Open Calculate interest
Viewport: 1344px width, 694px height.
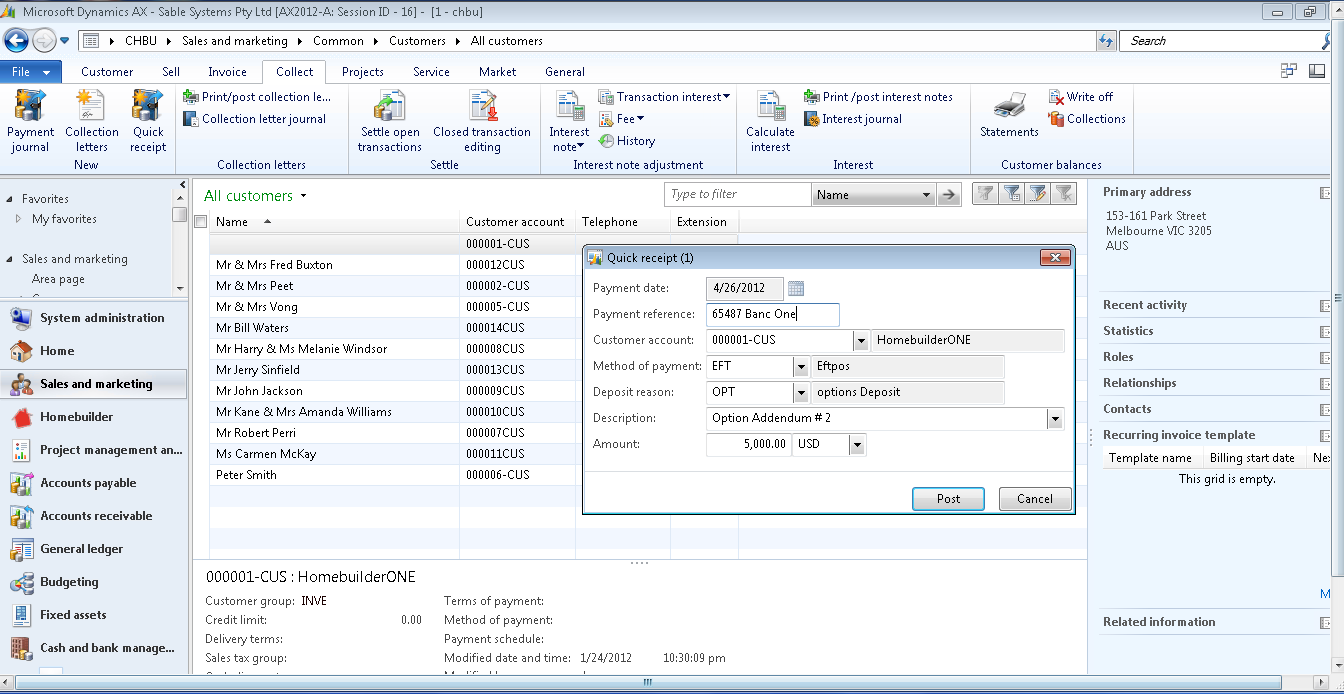770,121
